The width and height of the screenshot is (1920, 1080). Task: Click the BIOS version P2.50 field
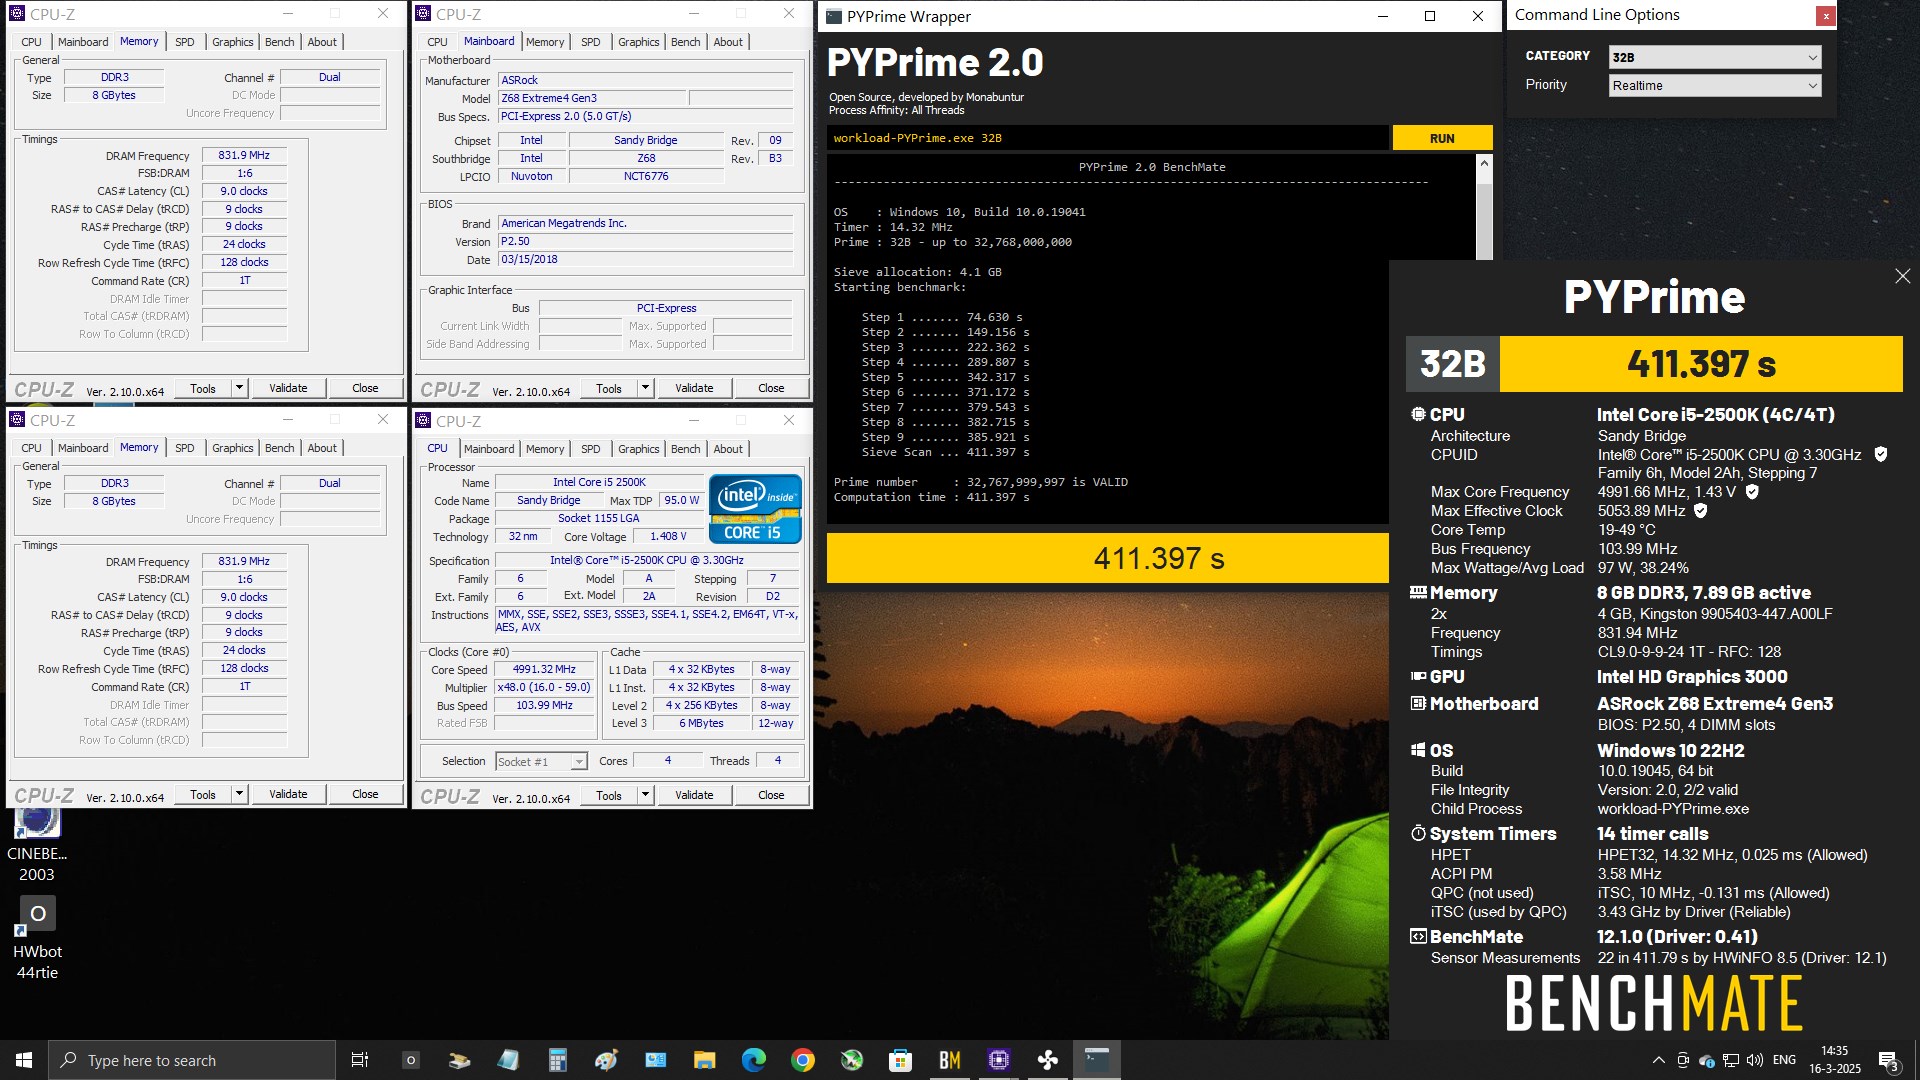click(x=646, y=241)
